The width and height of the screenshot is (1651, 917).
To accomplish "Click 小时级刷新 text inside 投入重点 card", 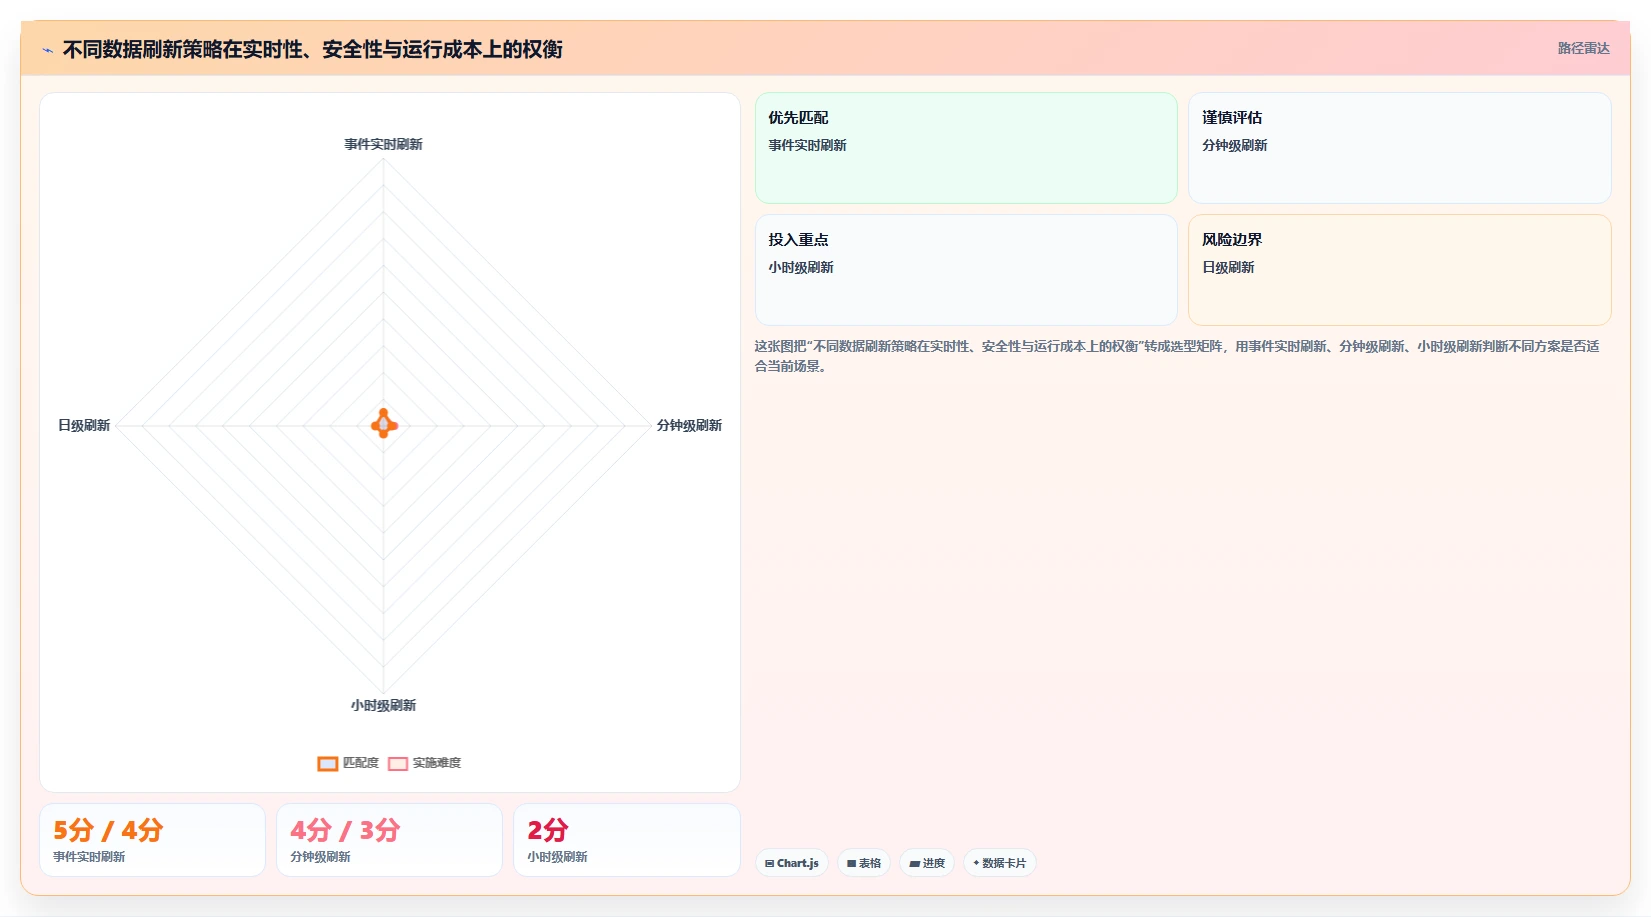I will point(801,267).
